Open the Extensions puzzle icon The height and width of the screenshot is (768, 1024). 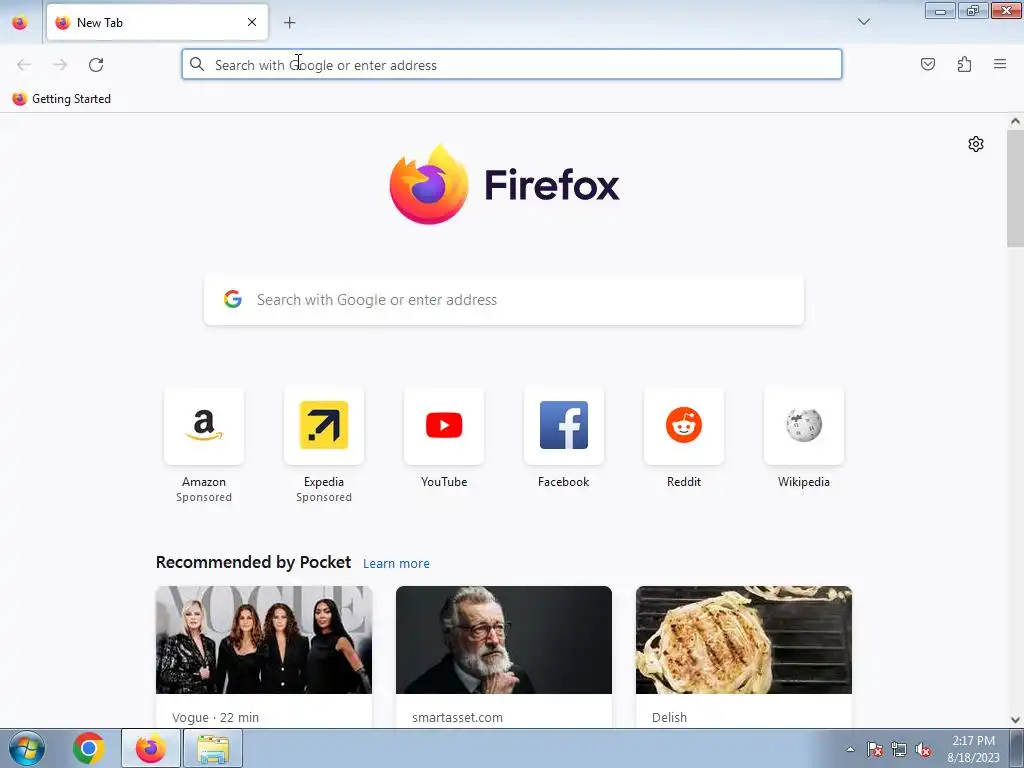(x=964, y=64)
